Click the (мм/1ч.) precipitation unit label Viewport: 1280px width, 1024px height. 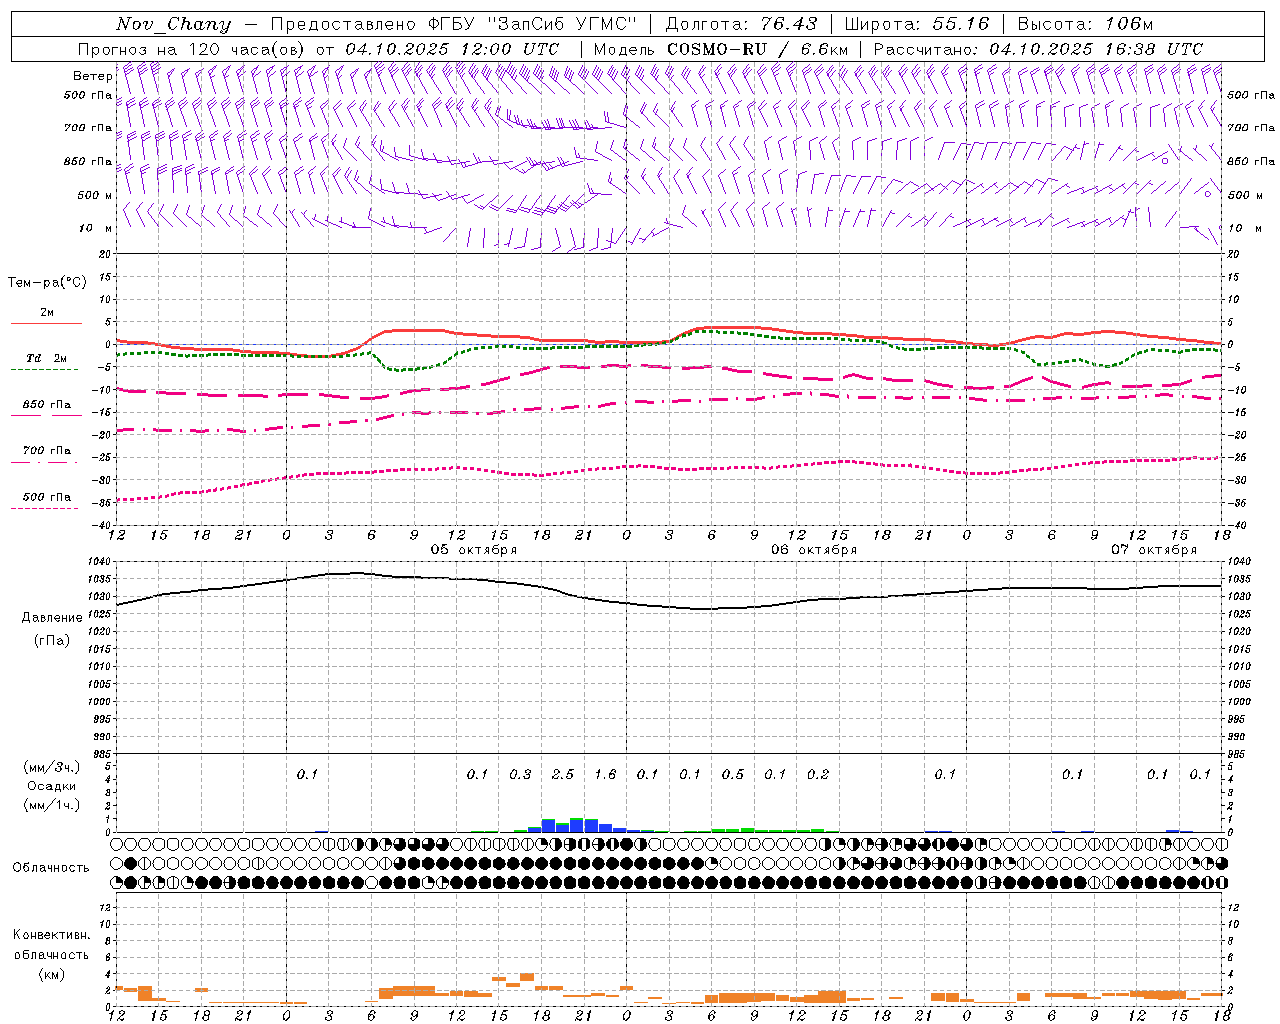52,805
